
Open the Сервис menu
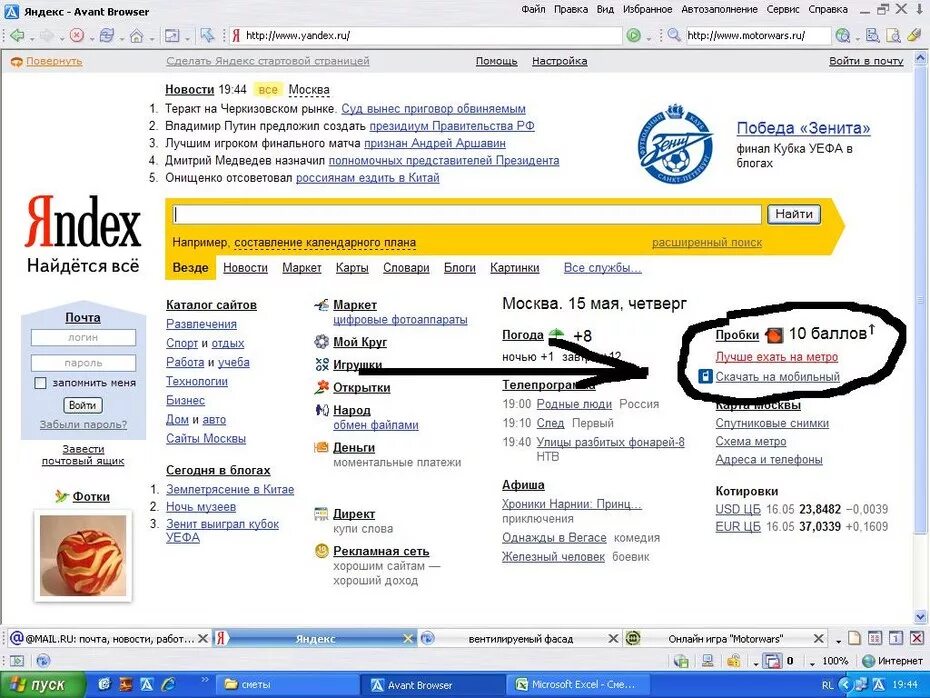click(x=783, y=9)
